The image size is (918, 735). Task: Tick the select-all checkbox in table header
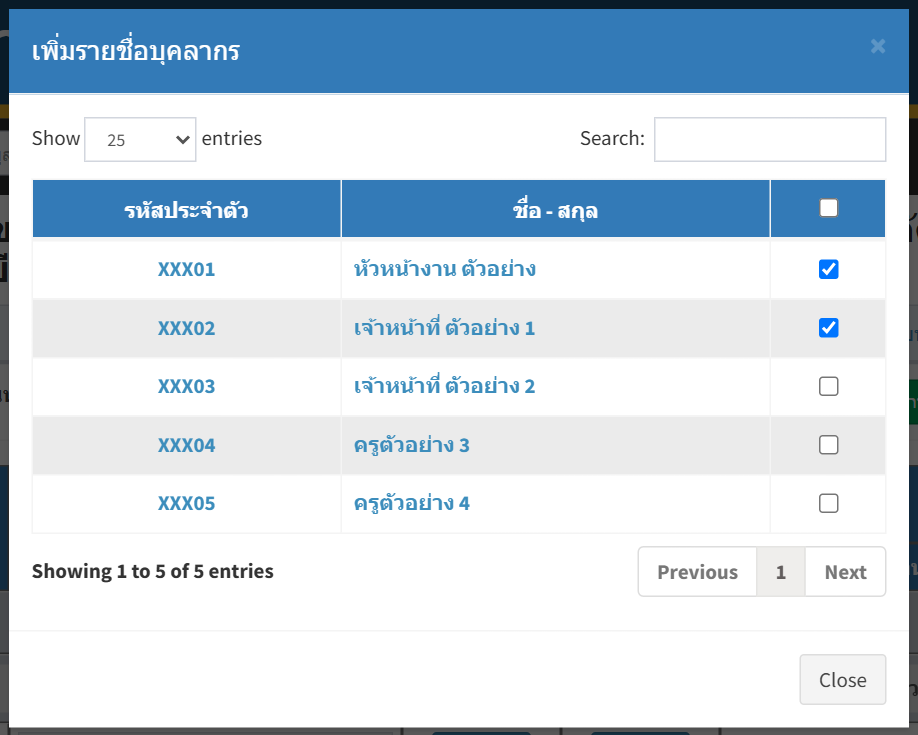828,208
